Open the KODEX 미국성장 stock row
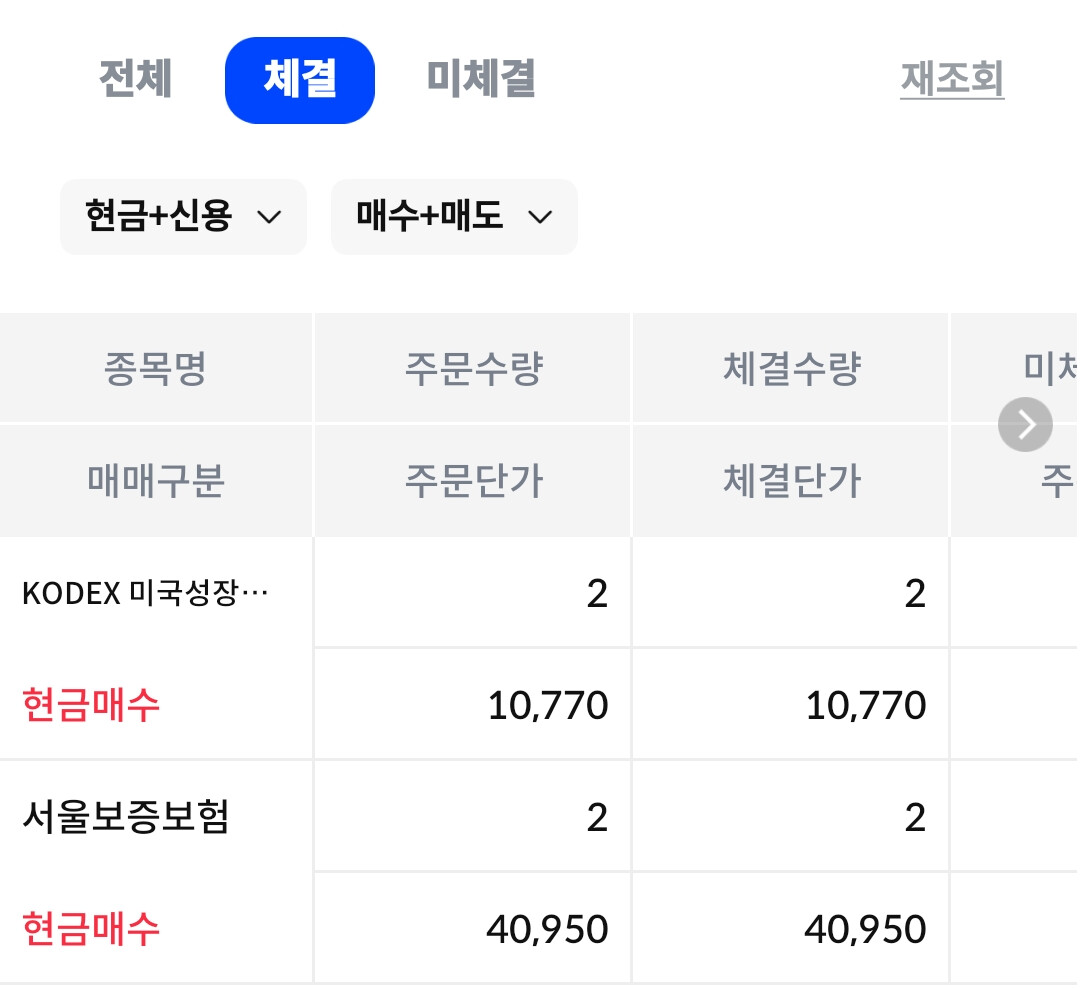1080x988 pixels. (145, 593)
